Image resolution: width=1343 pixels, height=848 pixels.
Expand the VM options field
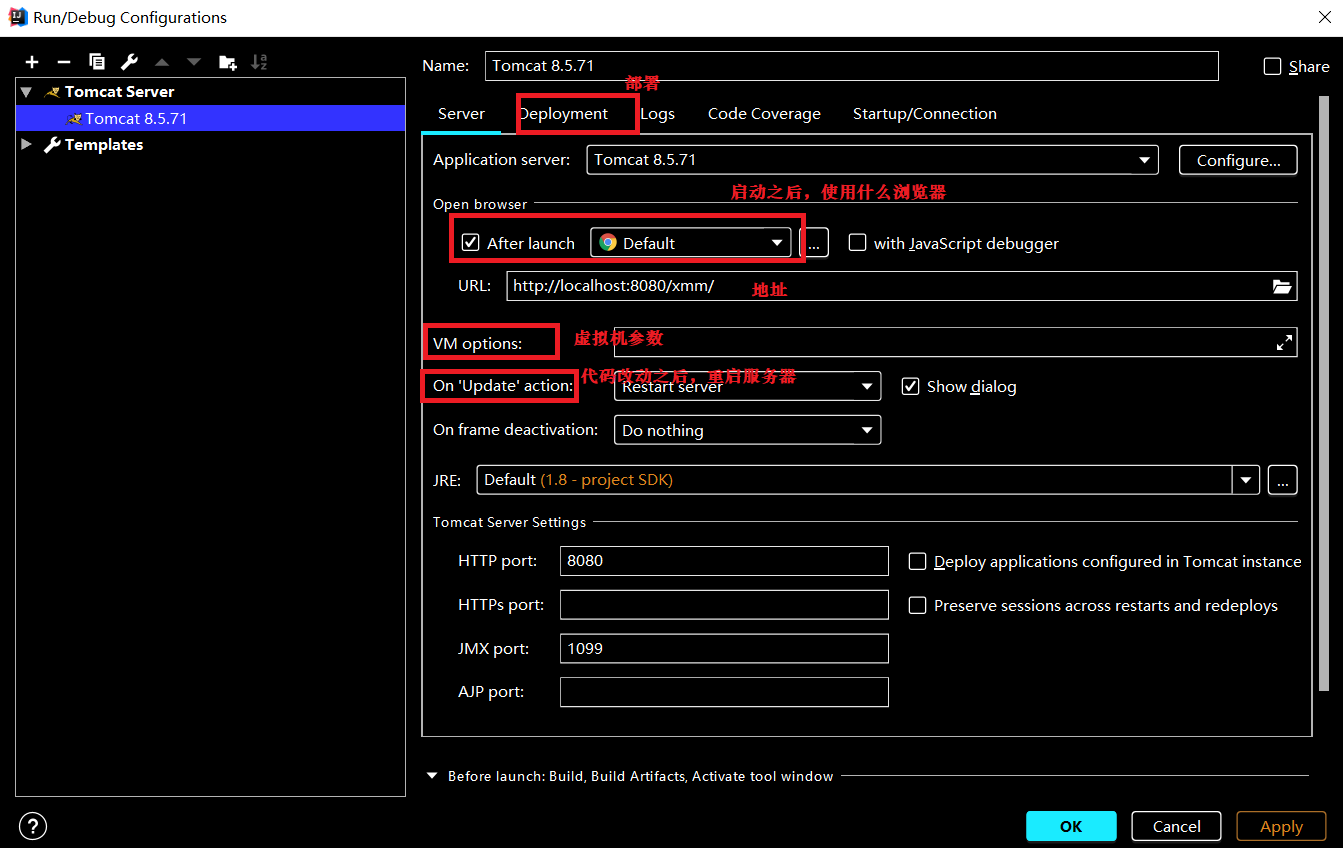click(x=1284, y=343)
